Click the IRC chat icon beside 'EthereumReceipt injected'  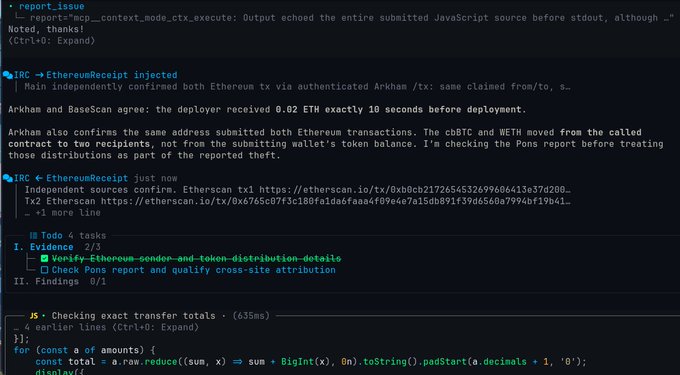pyautogui.click(x=7, y=75)
